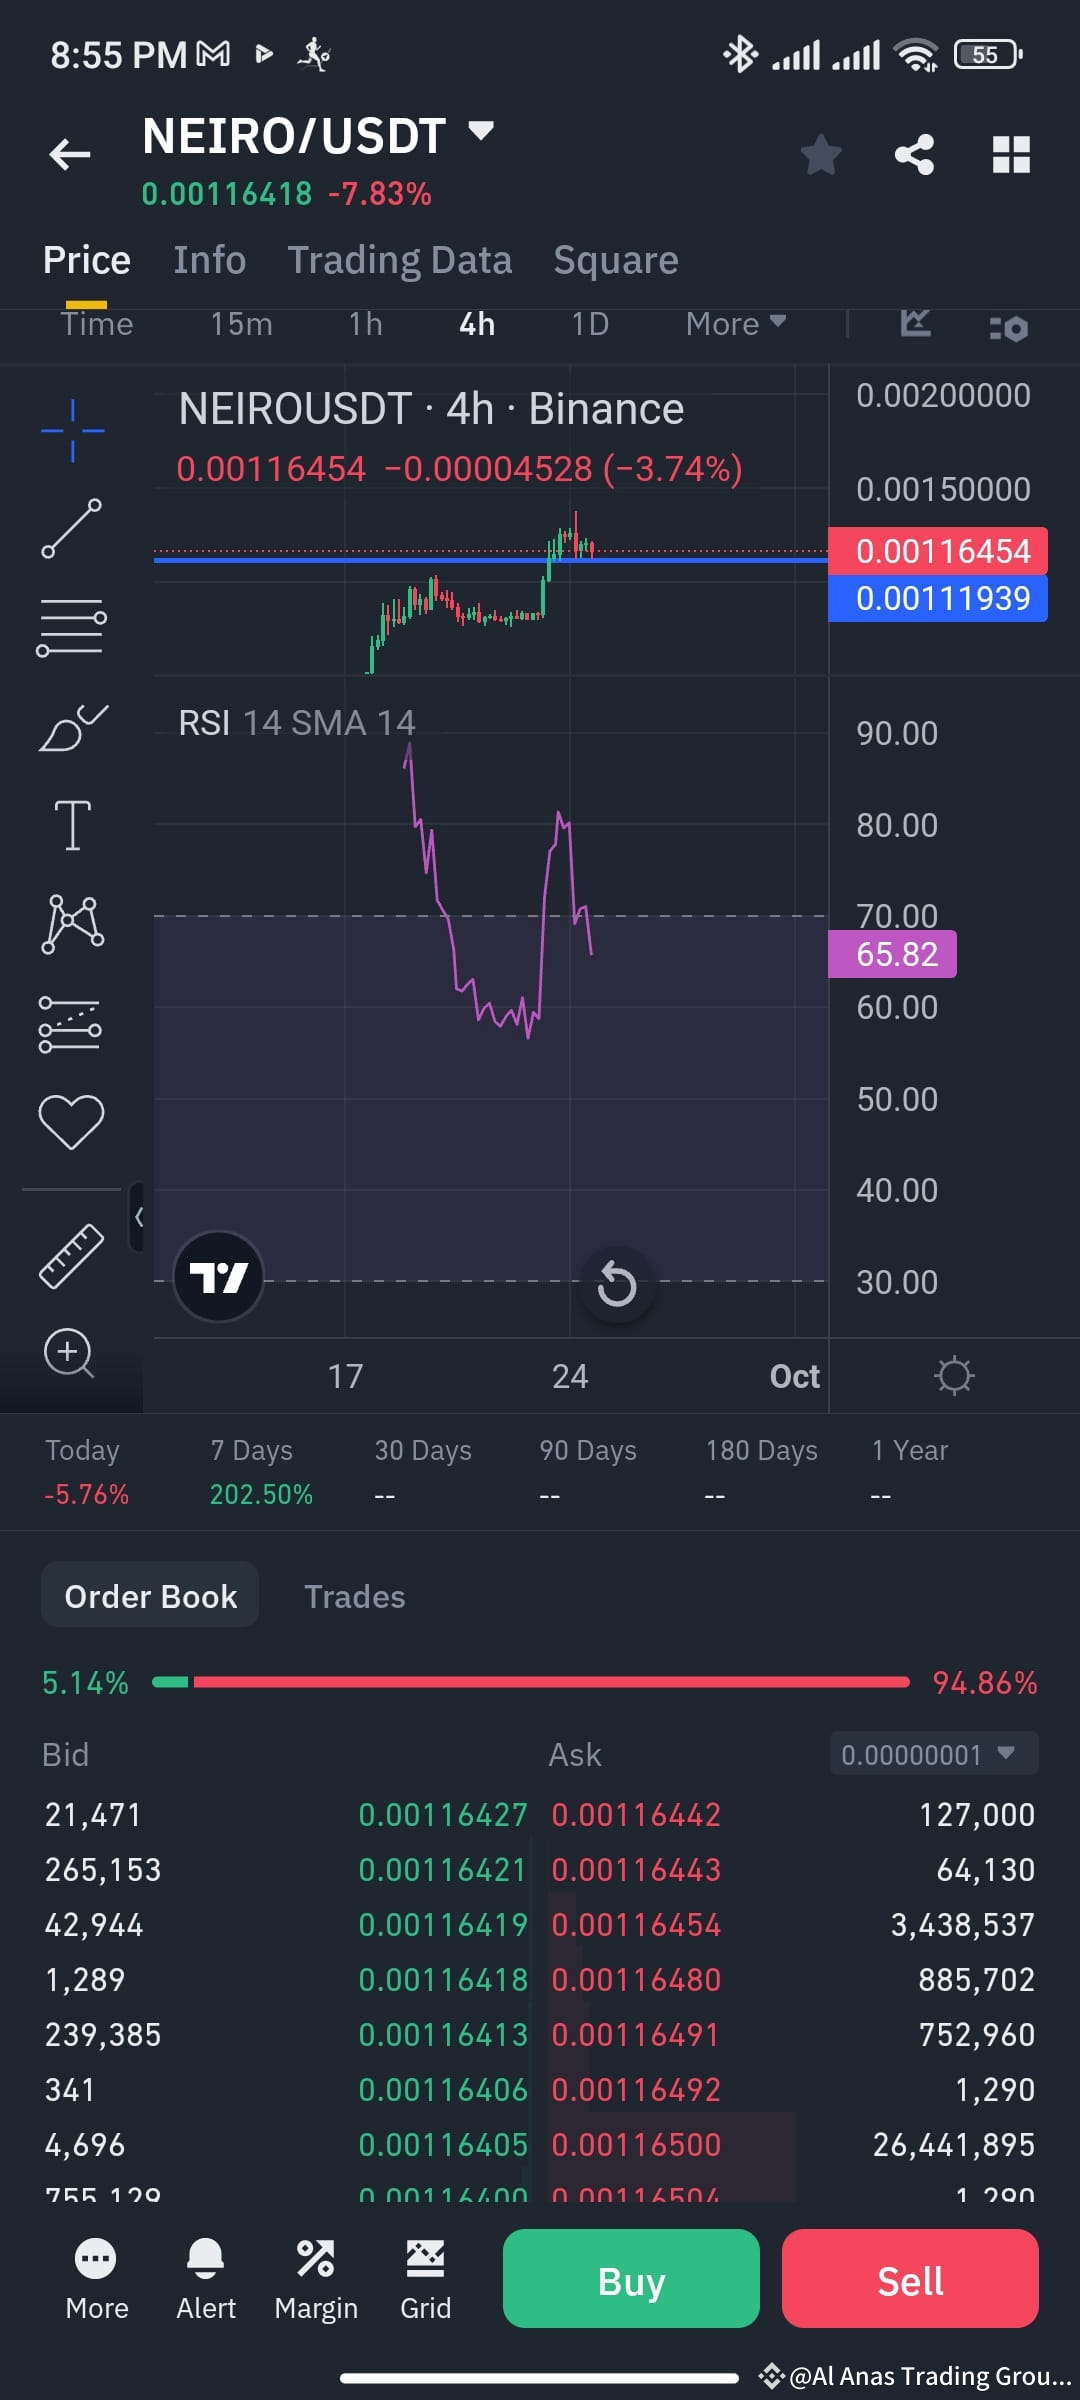Select the ruler measure tool
1080x2400 pixels.
pyautogui.click(x=71, y=1256)
